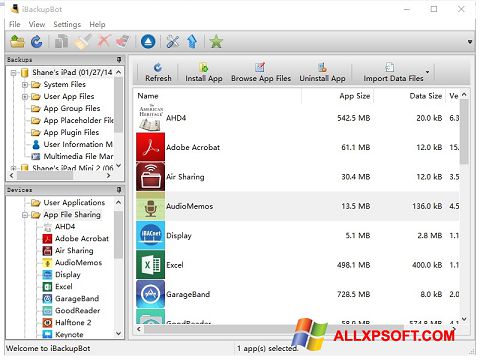Screen dimensions: 480x360
Task: Select App Group Files in Backups tree
Action: coord(72,108)
